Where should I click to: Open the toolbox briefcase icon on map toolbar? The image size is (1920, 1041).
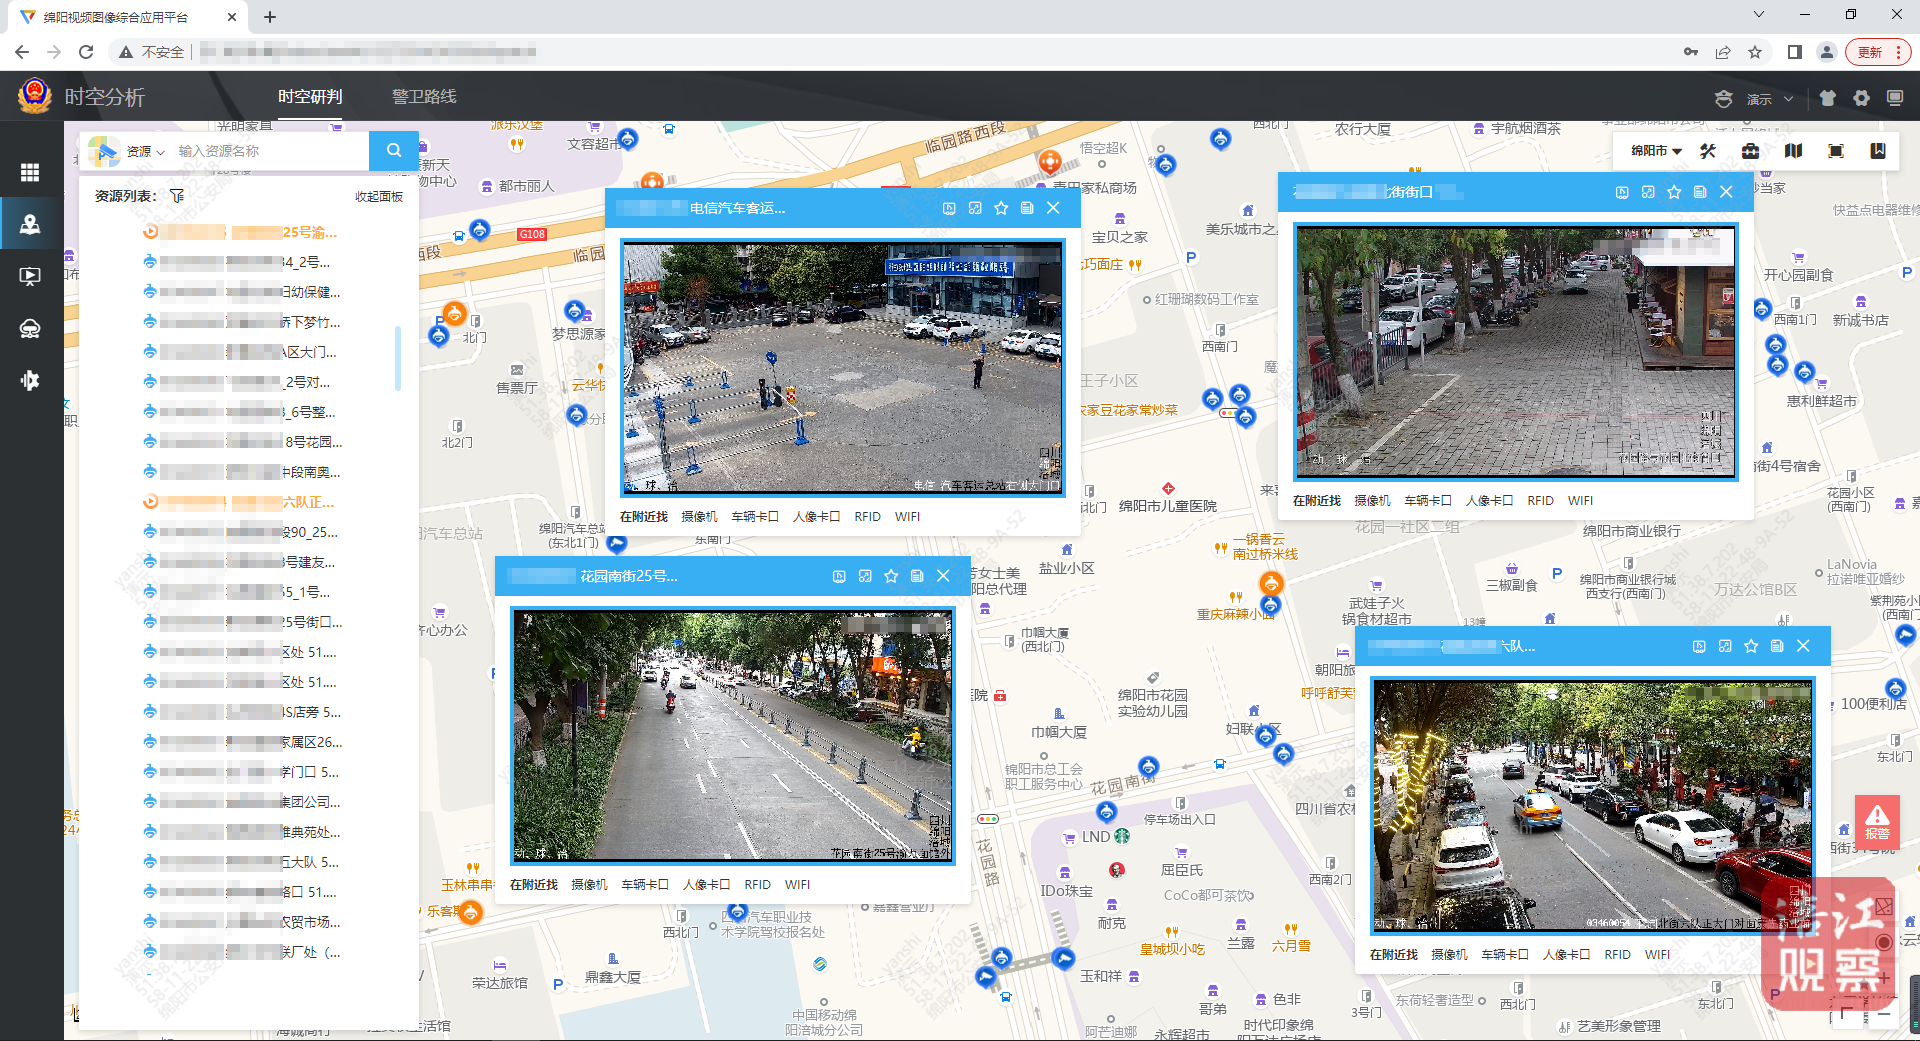coord(1750,151)
